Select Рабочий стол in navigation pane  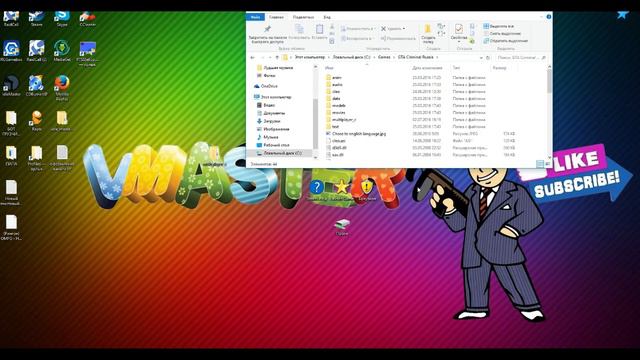[x=273, y=145]
